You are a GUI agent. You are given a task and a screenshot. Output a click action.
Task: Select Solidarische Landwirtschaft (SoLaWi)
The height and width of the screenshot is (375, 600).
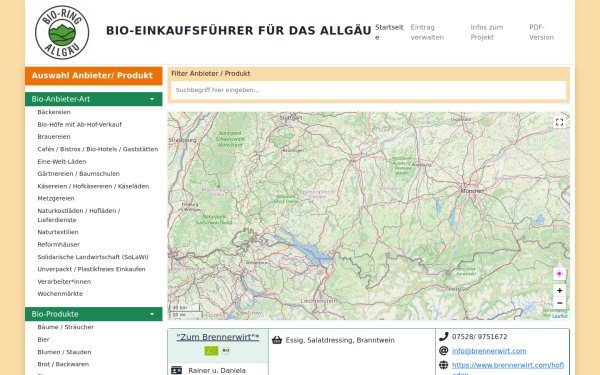pos(93,257)
